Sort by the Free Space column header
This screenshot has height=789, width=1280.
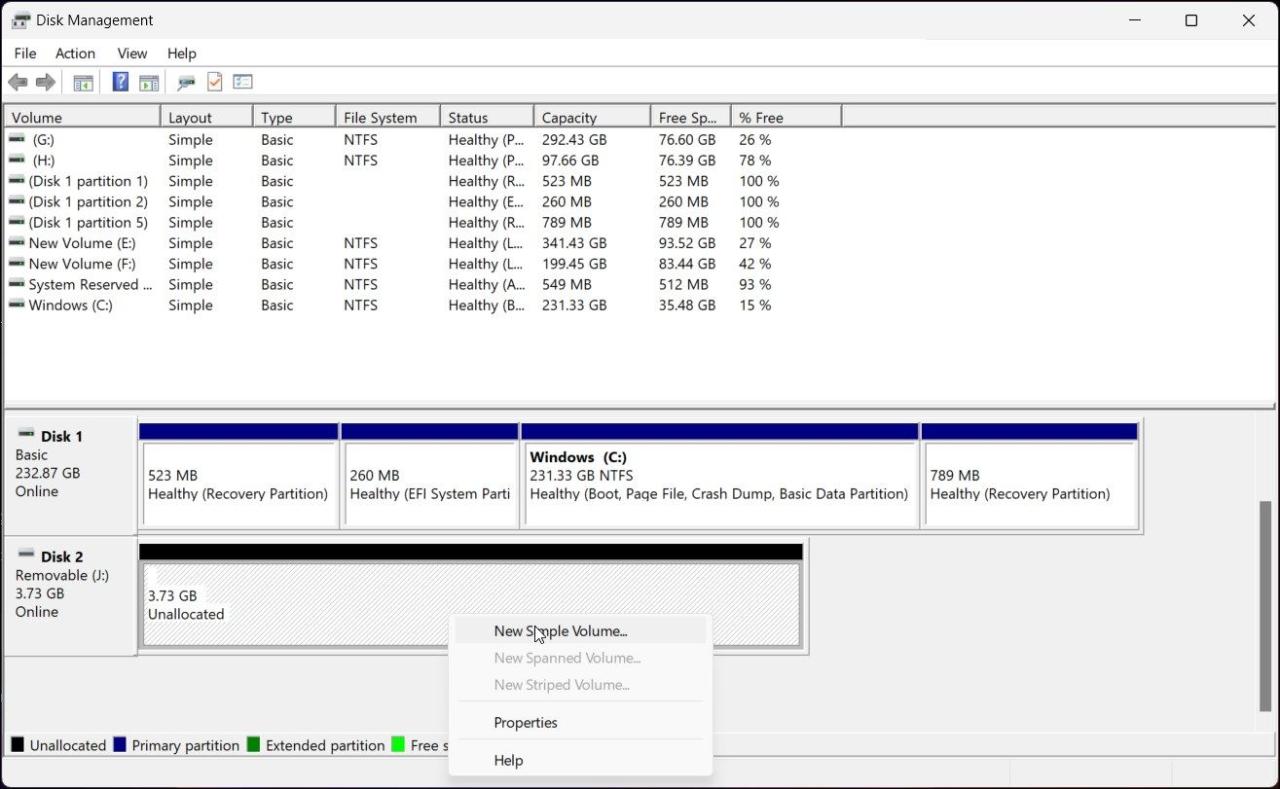691,117
